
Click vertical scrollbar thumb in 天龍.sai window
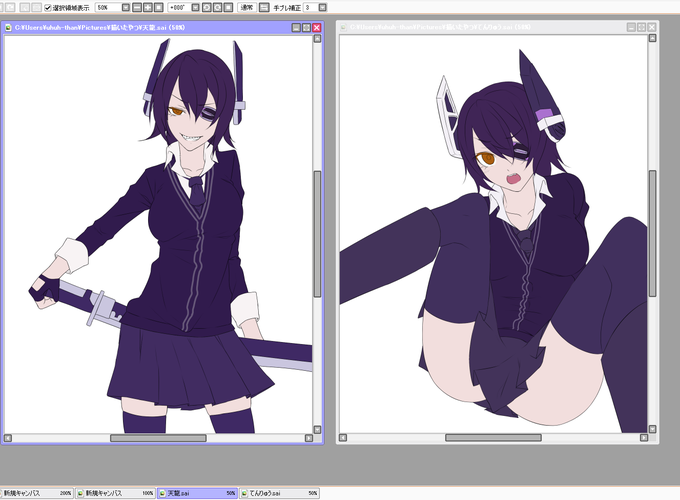coord(317,234)
